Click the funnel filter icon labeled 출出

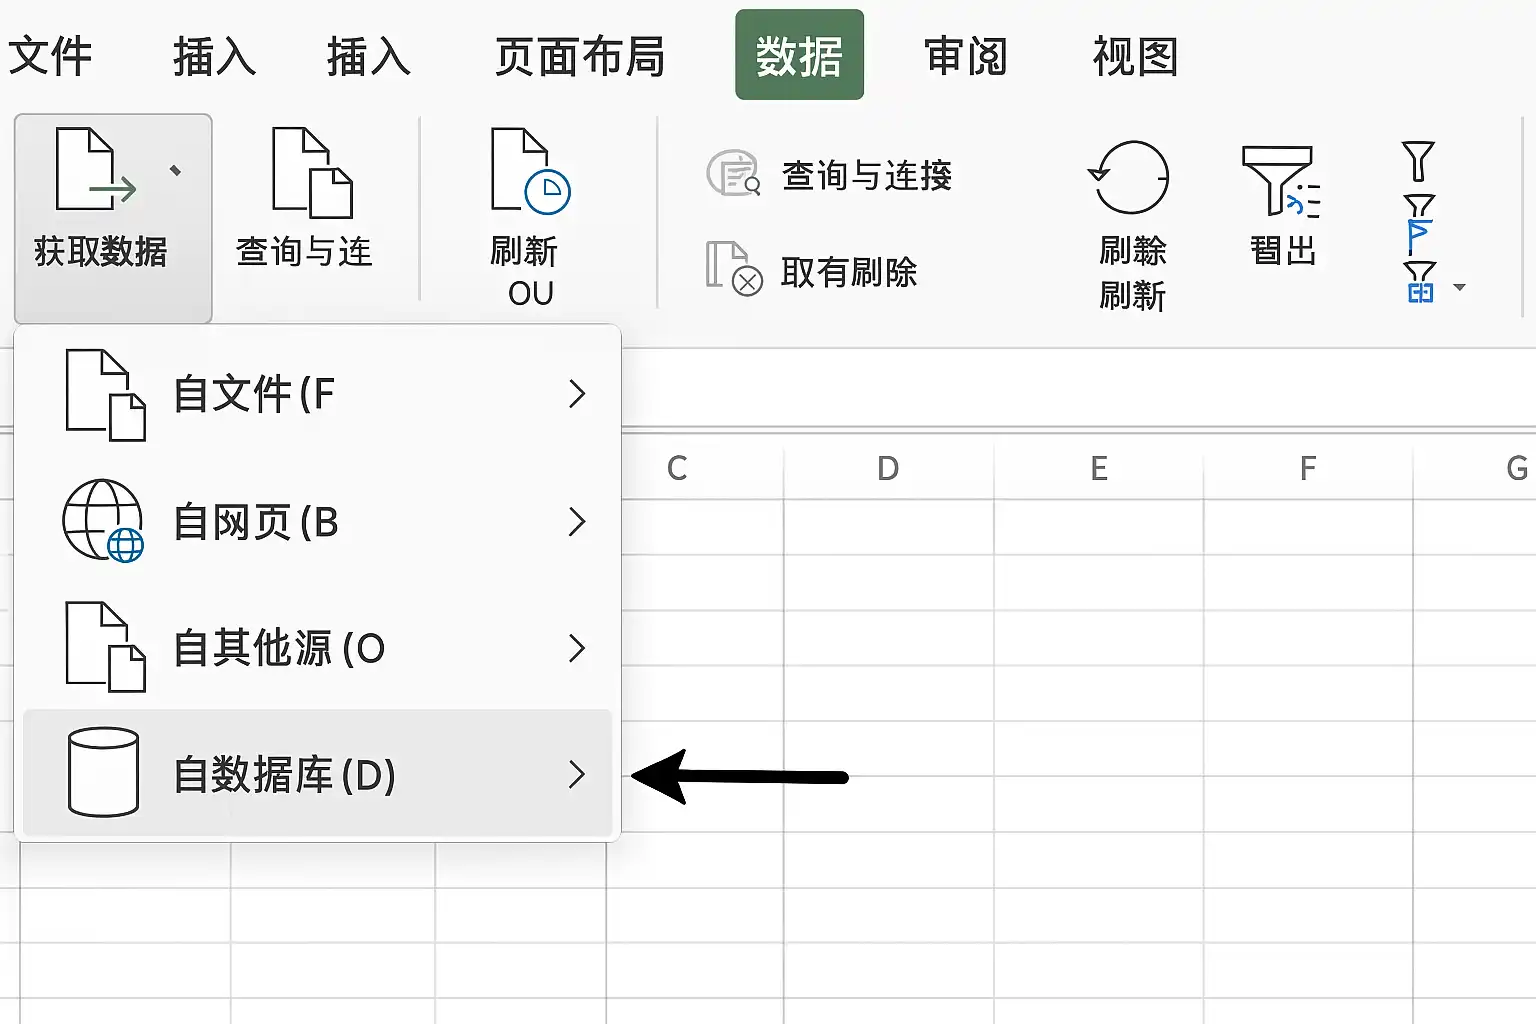(x=1281, y=181)
